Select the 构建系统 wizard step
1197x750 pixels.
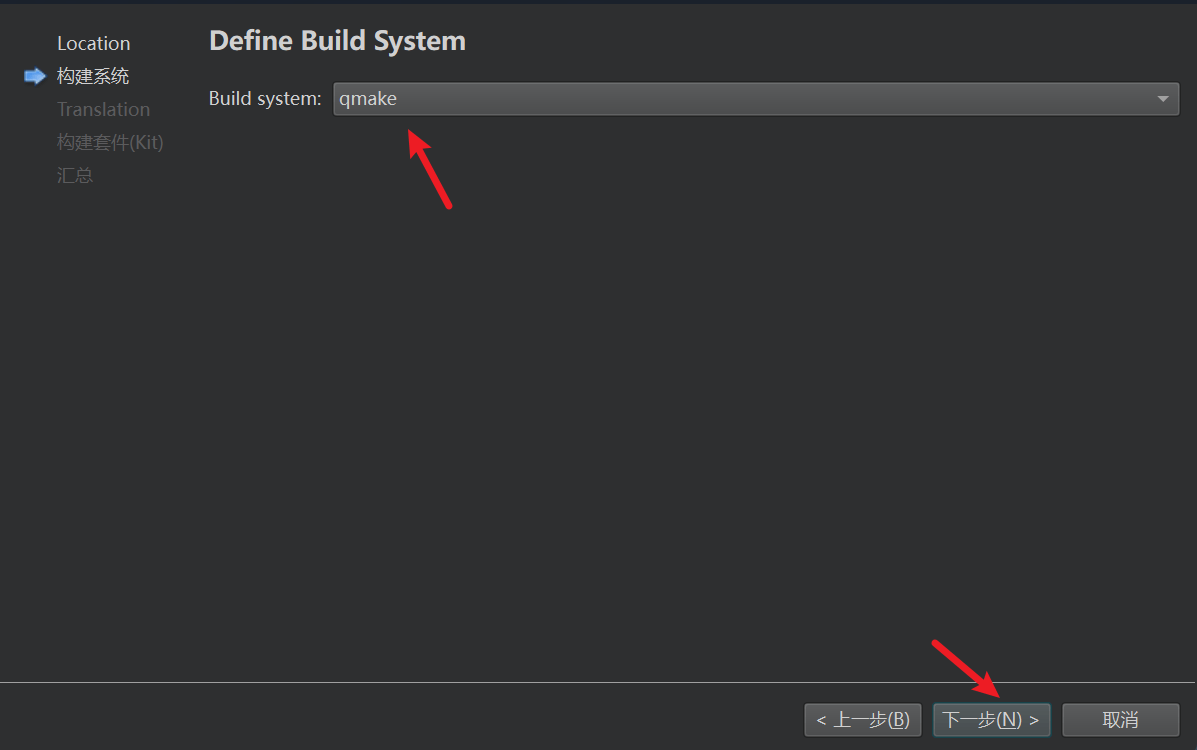(x=93, y=76)
